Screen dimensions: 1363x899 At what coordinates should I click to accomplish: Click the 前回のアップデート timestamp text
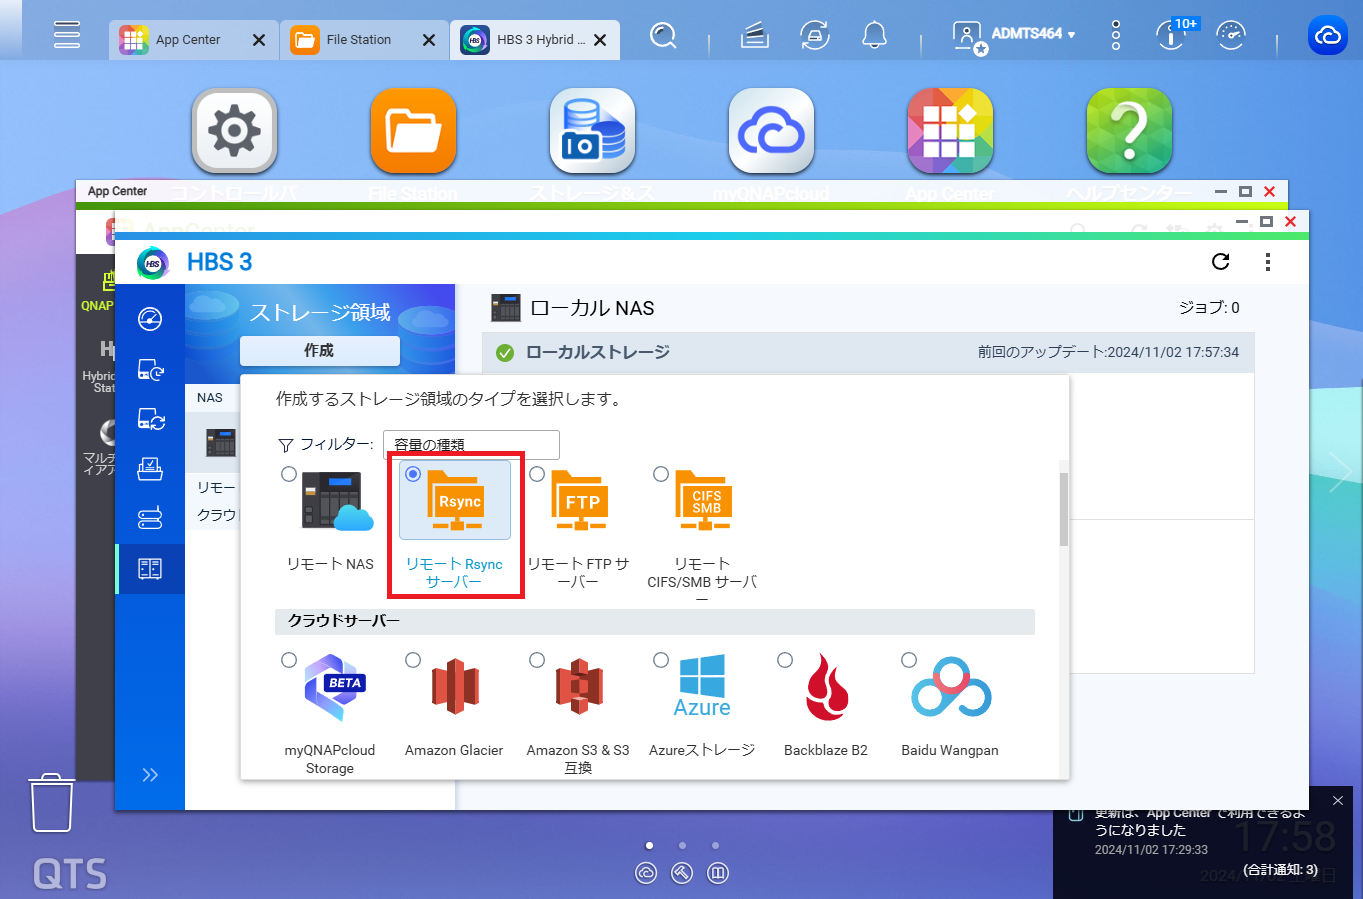[x=1108, y=352]
